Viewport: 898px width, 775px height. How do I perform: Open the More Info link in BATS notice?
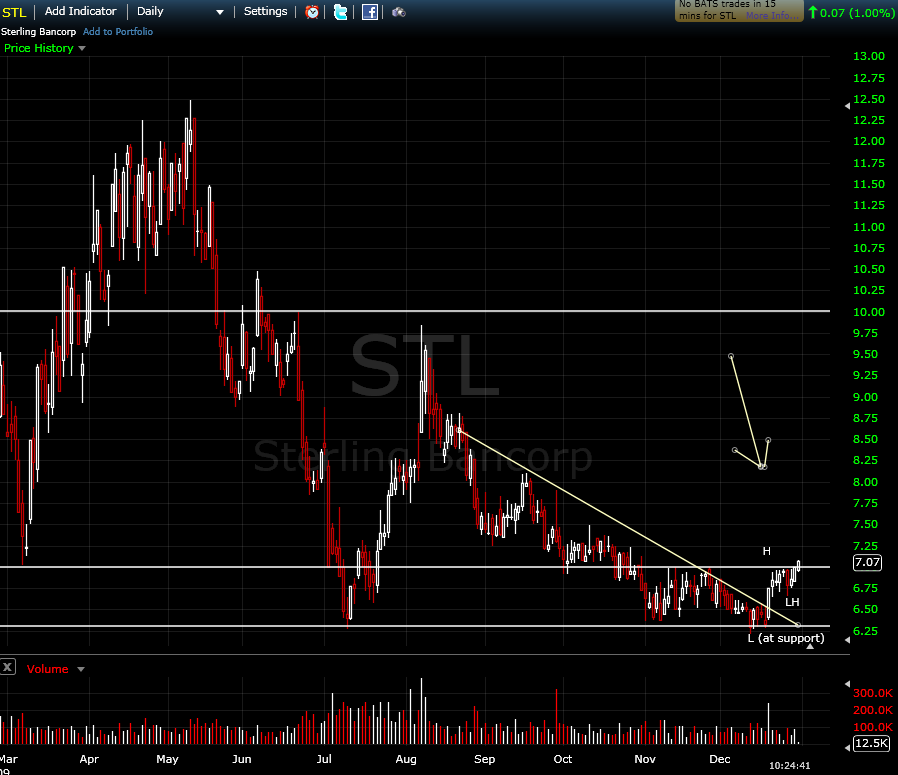point(771,16)
